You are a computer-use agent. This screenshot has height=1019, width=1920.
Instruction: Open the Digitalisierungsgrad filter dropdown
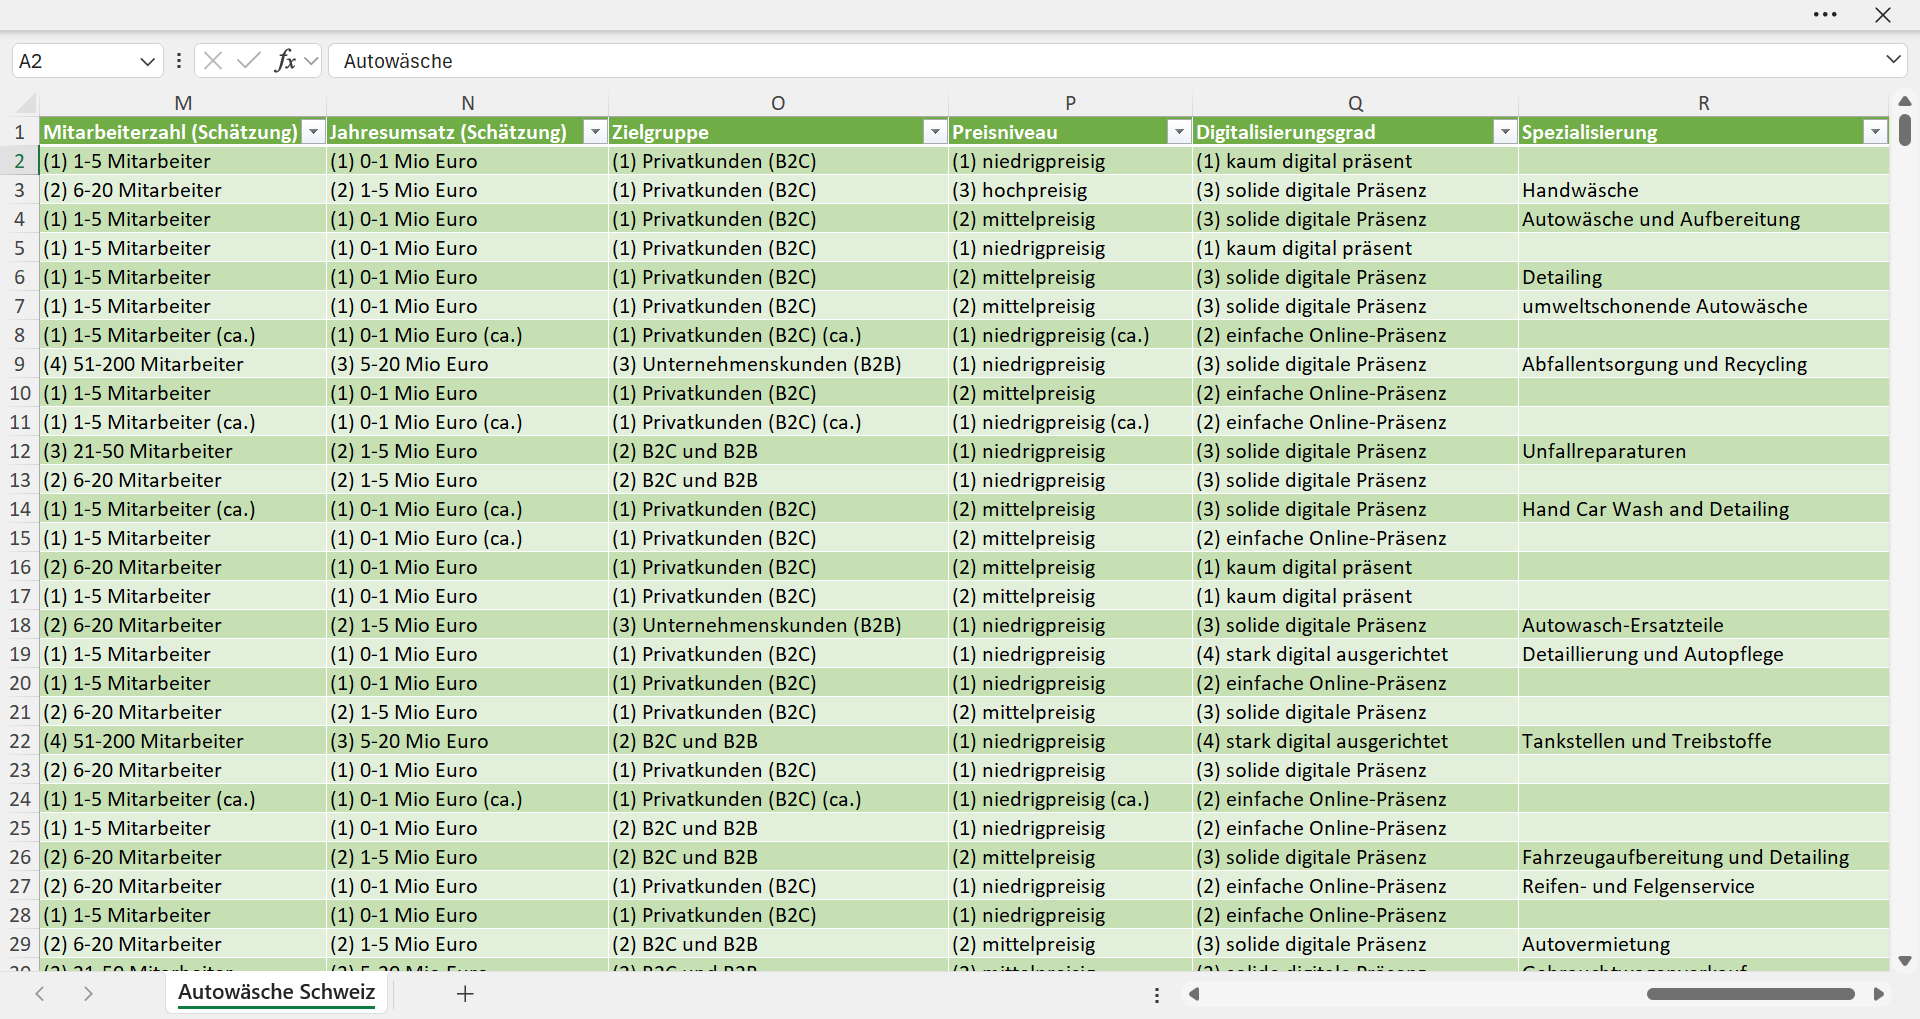pos(1505,132)
